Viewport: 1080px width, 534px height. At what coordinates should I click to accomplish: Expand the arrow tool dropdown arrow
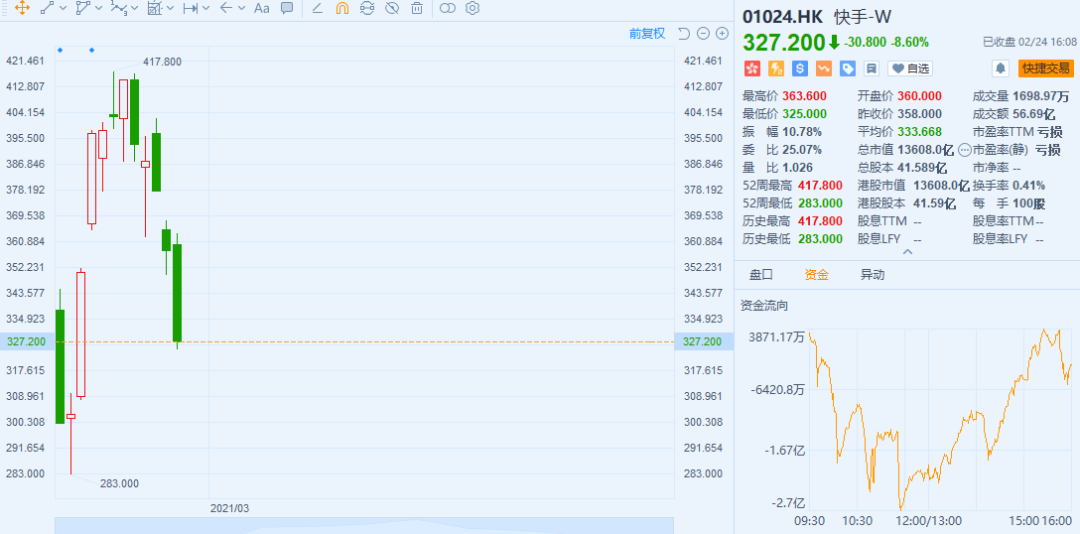pyautogui.click(x=242, y=8)
